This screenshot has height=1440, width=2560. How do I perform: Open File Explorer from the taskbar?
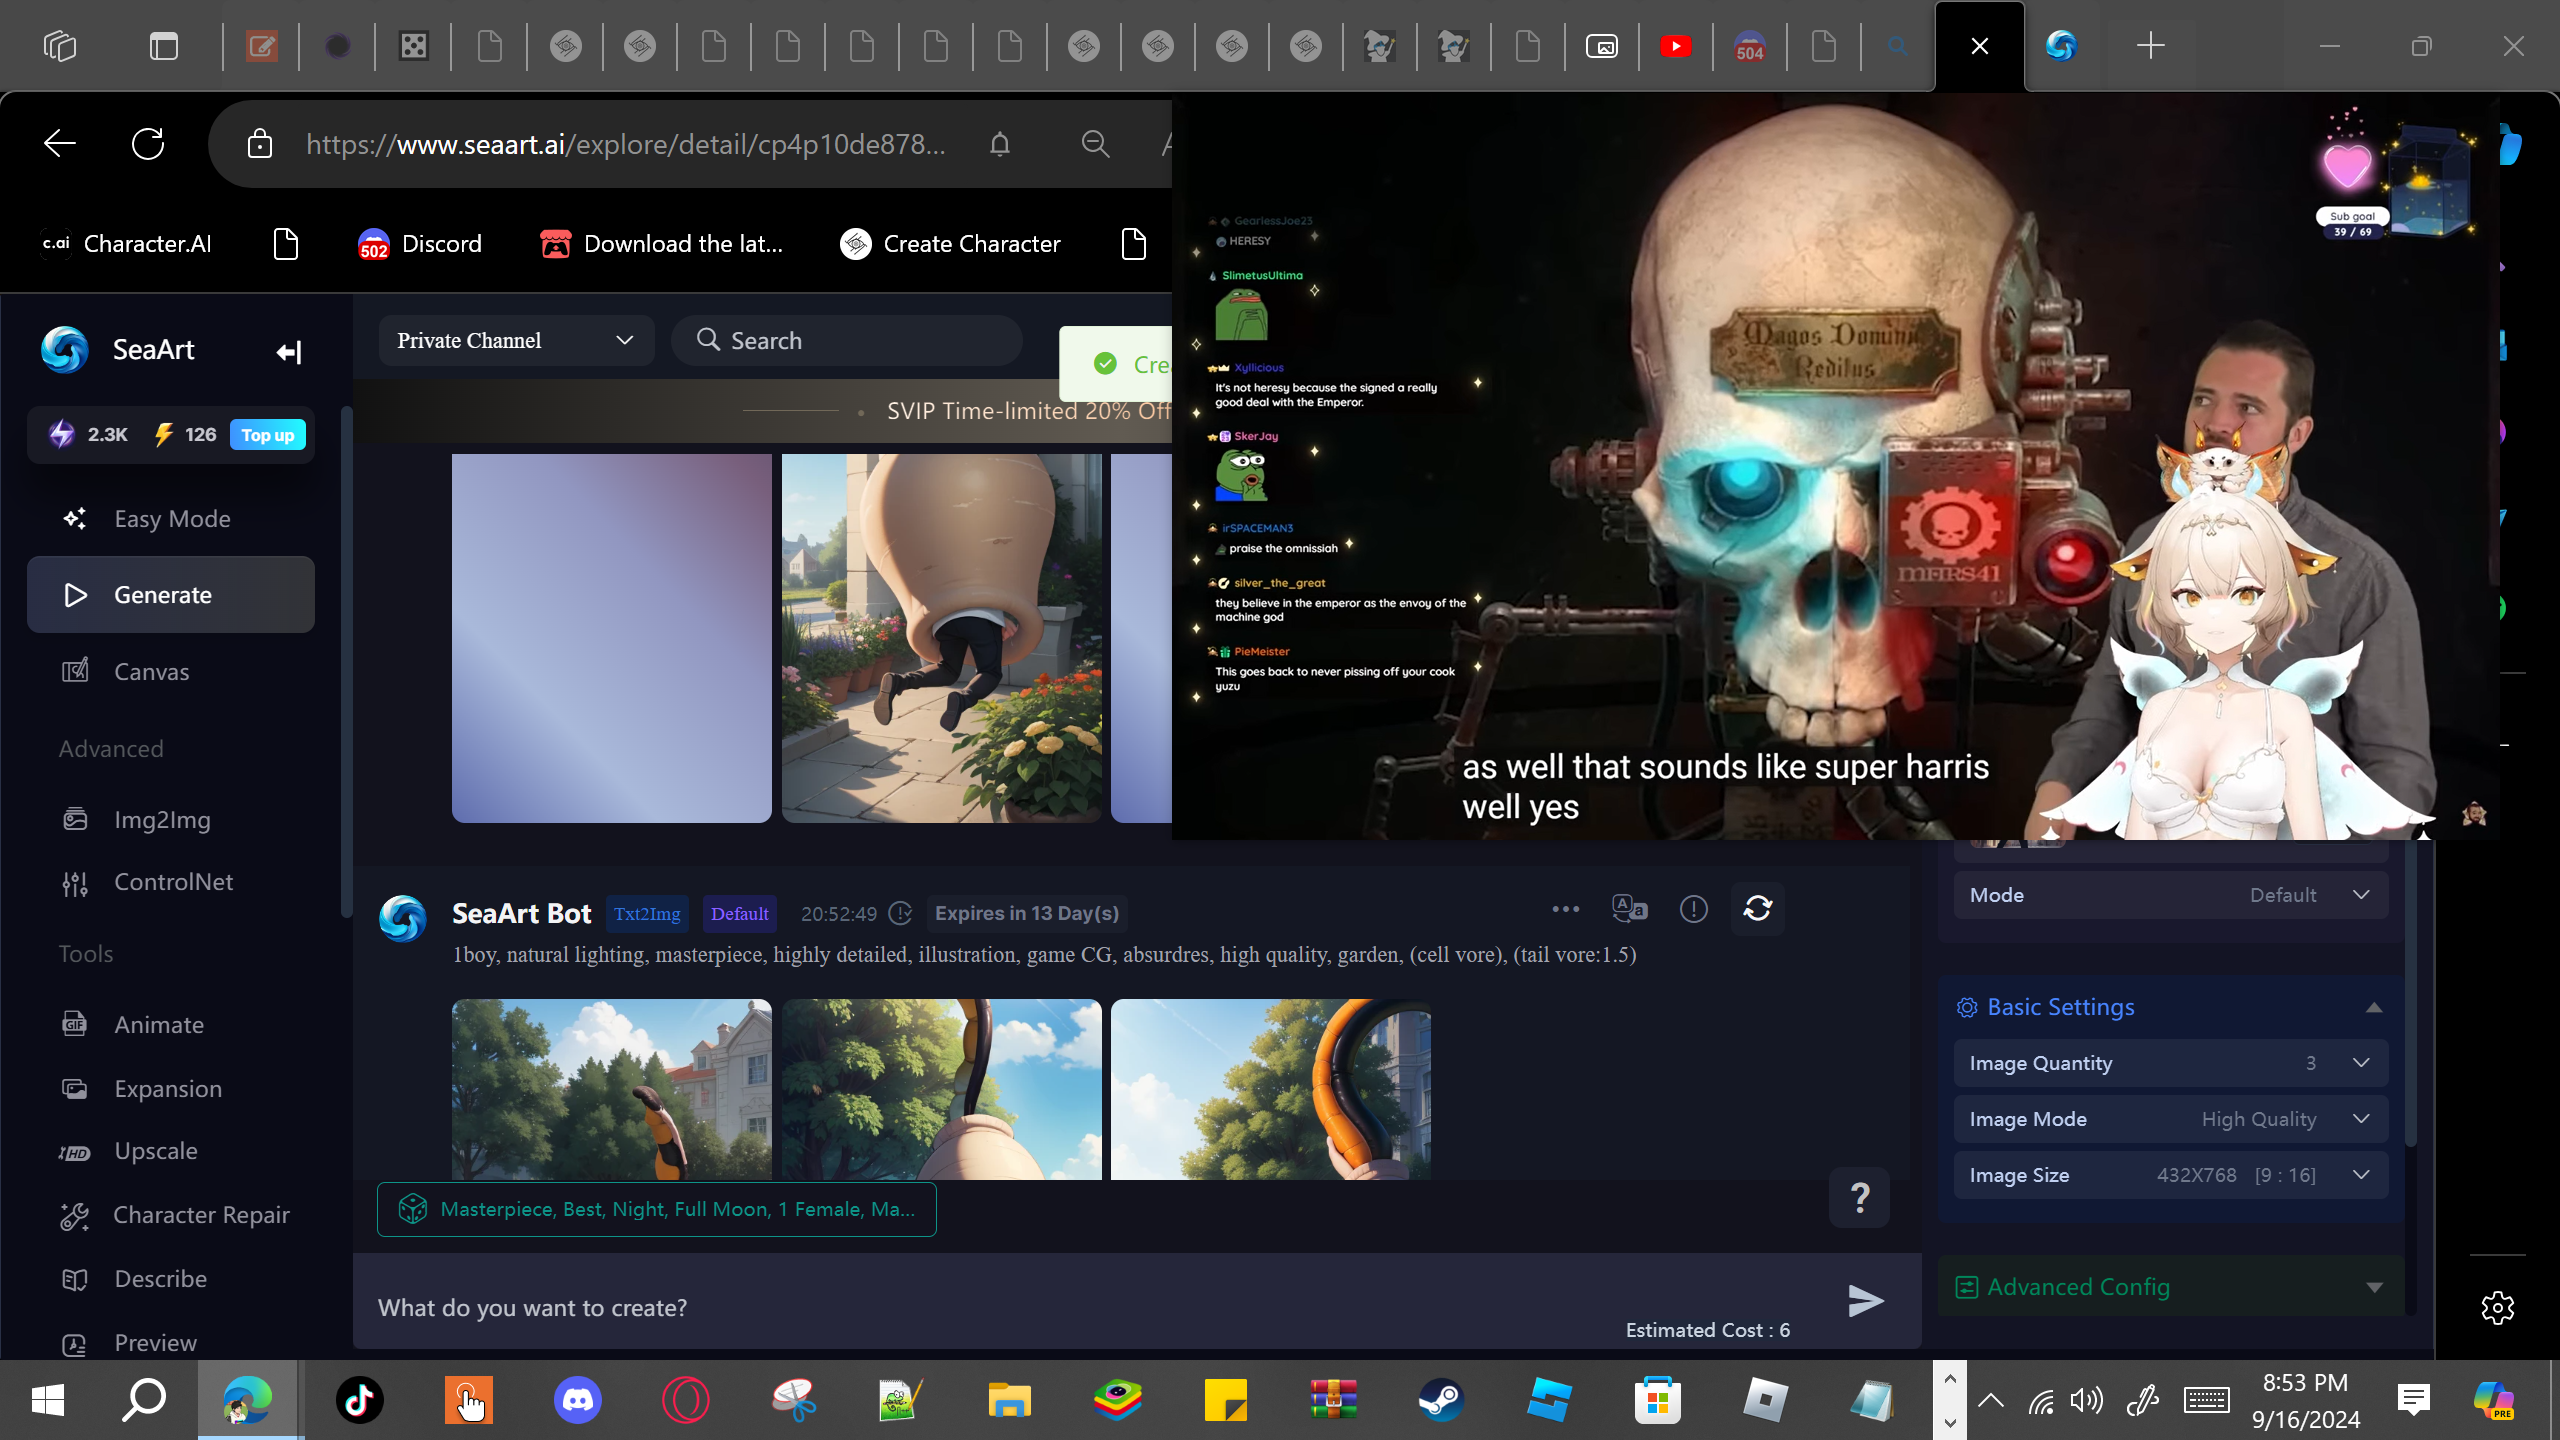point(1009,1400)
